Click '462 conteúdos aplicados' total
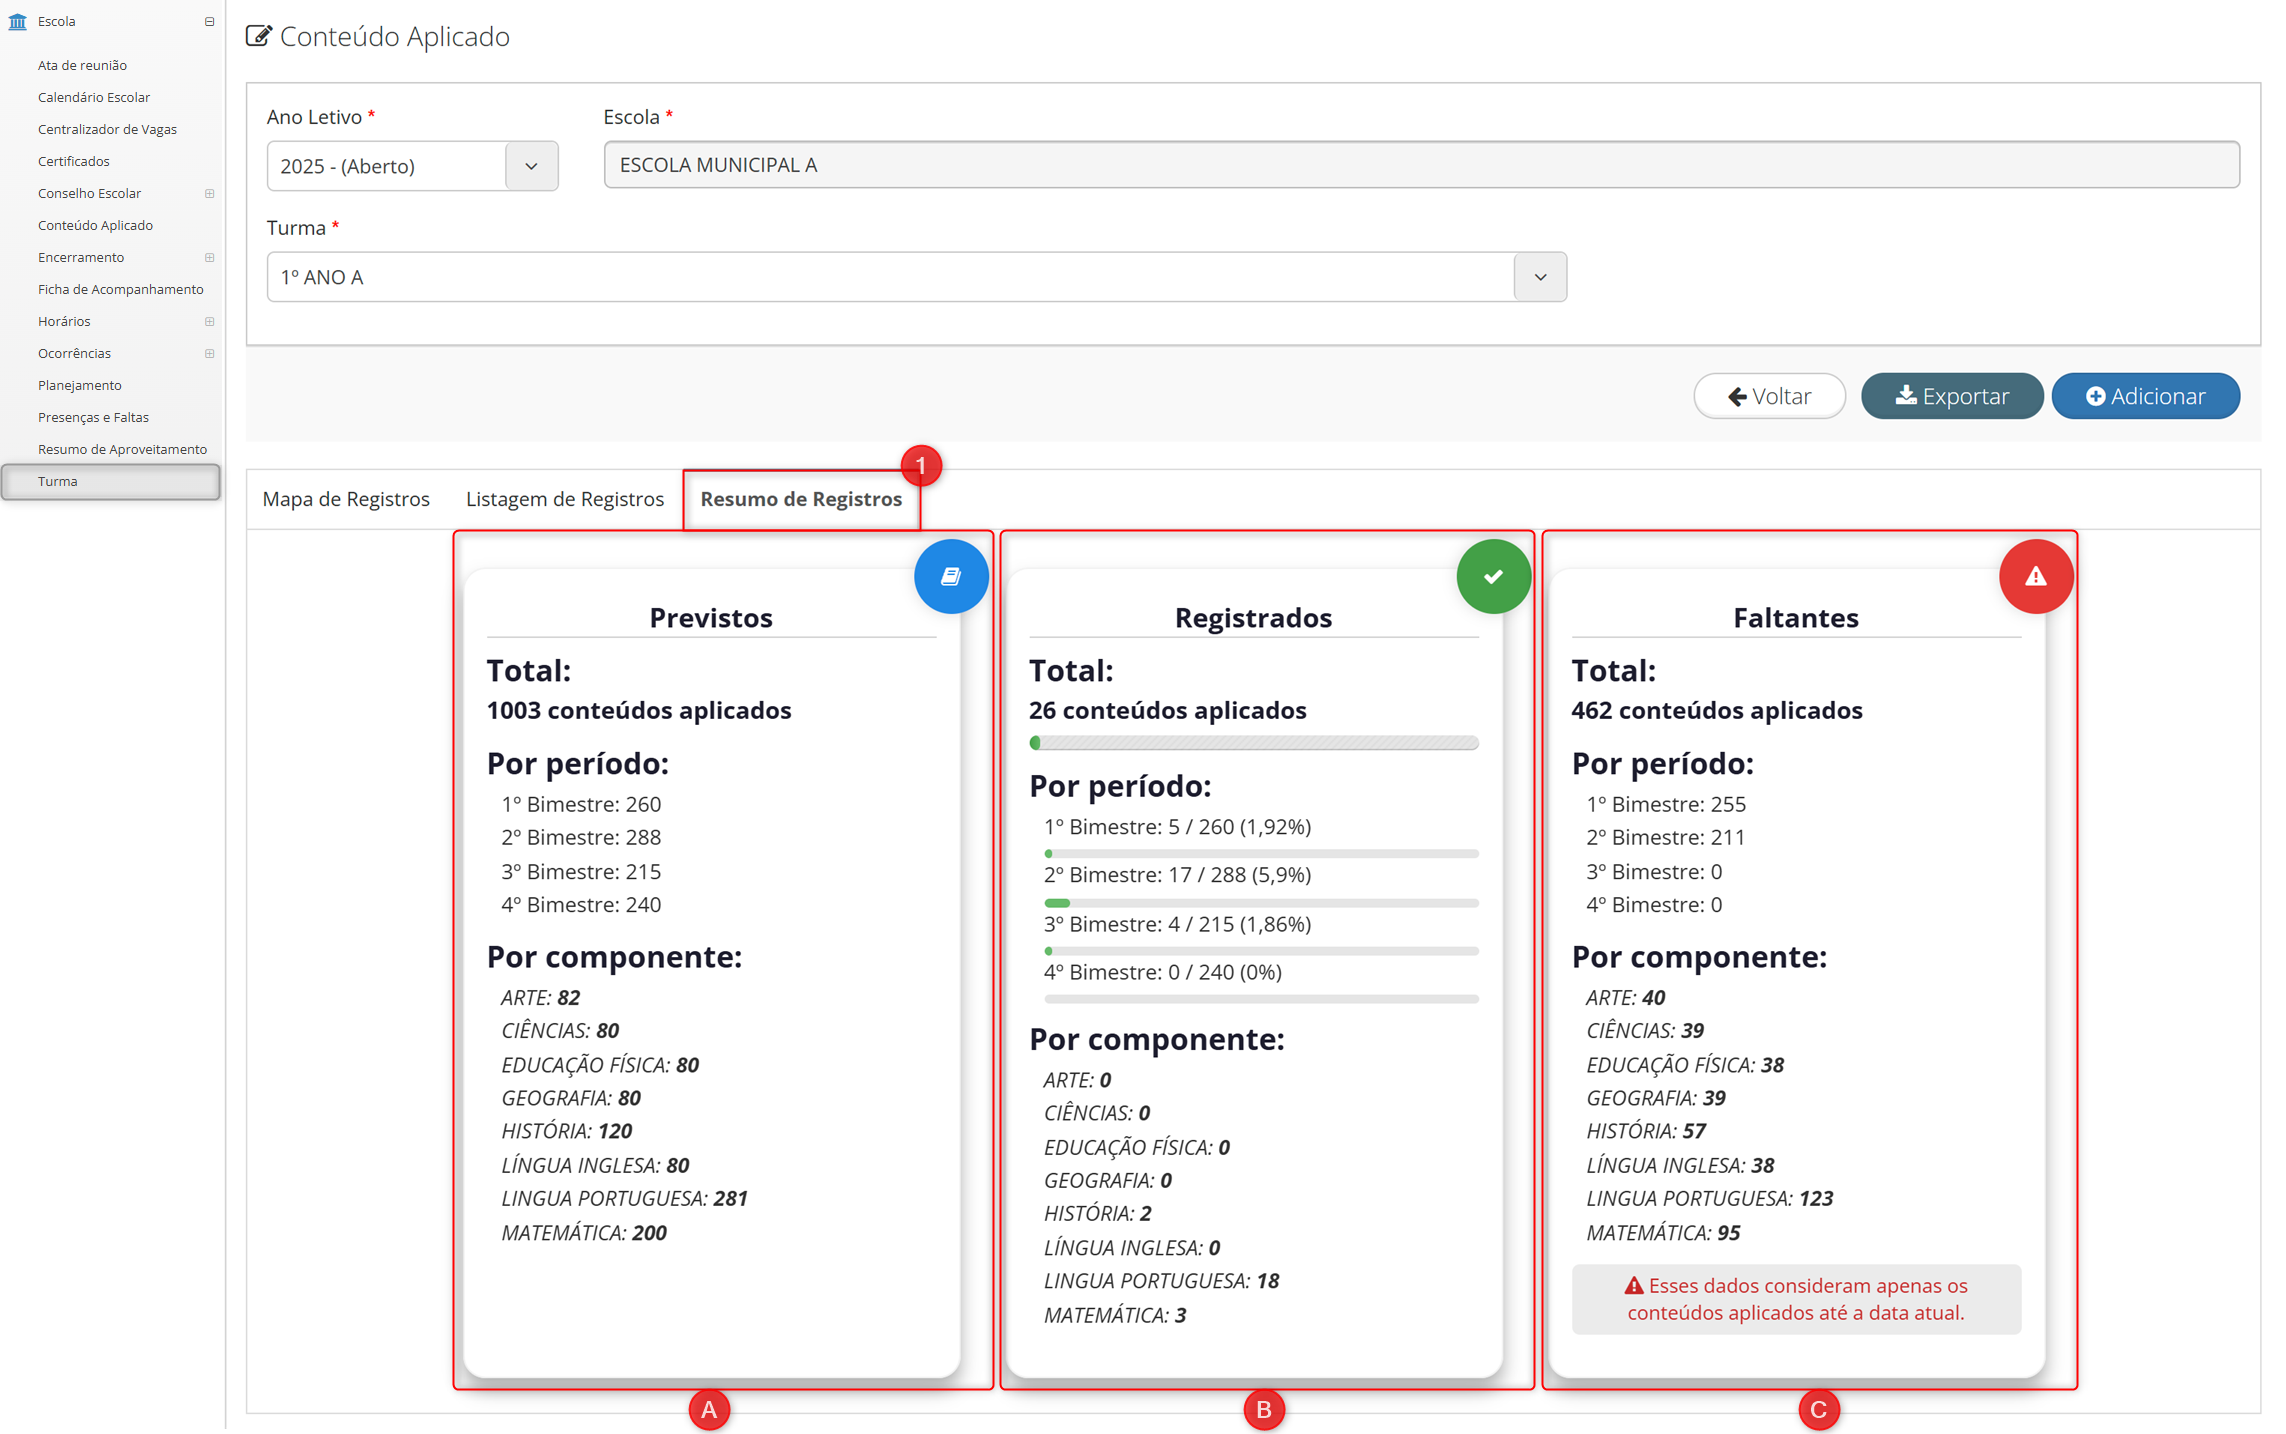Screen dimensions: 2286x1434 1717,710
